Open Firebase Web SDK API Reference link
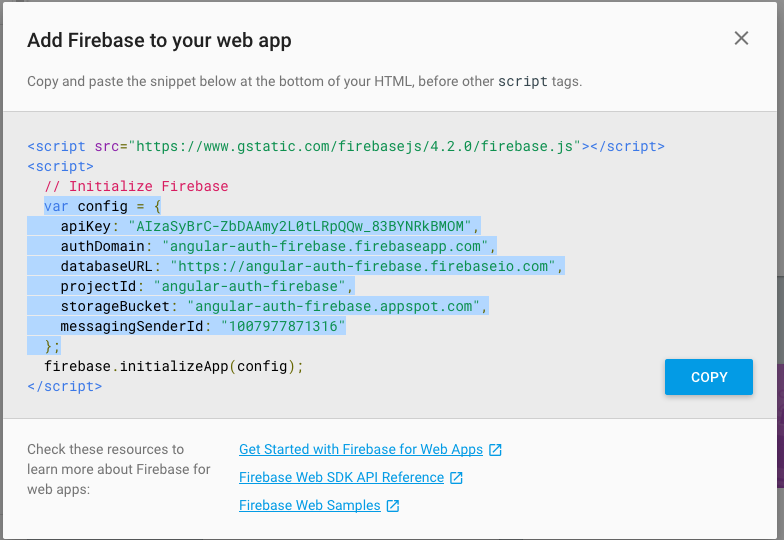This screenshot has width=784, height=540. point(341,478)
